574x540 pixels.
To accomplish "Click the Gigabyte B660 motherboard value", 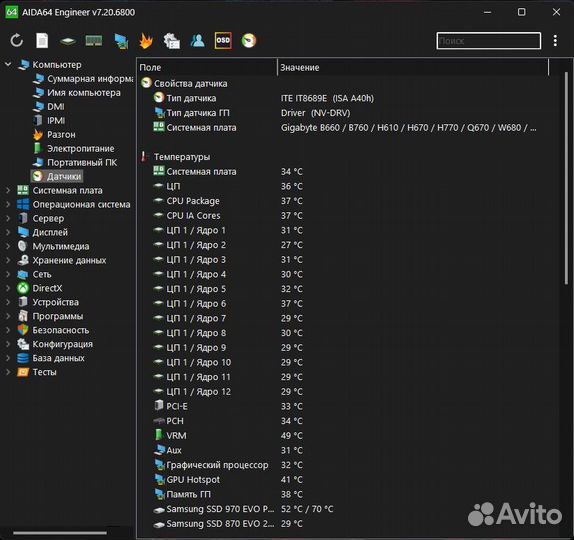I will [x=409, y=127].
